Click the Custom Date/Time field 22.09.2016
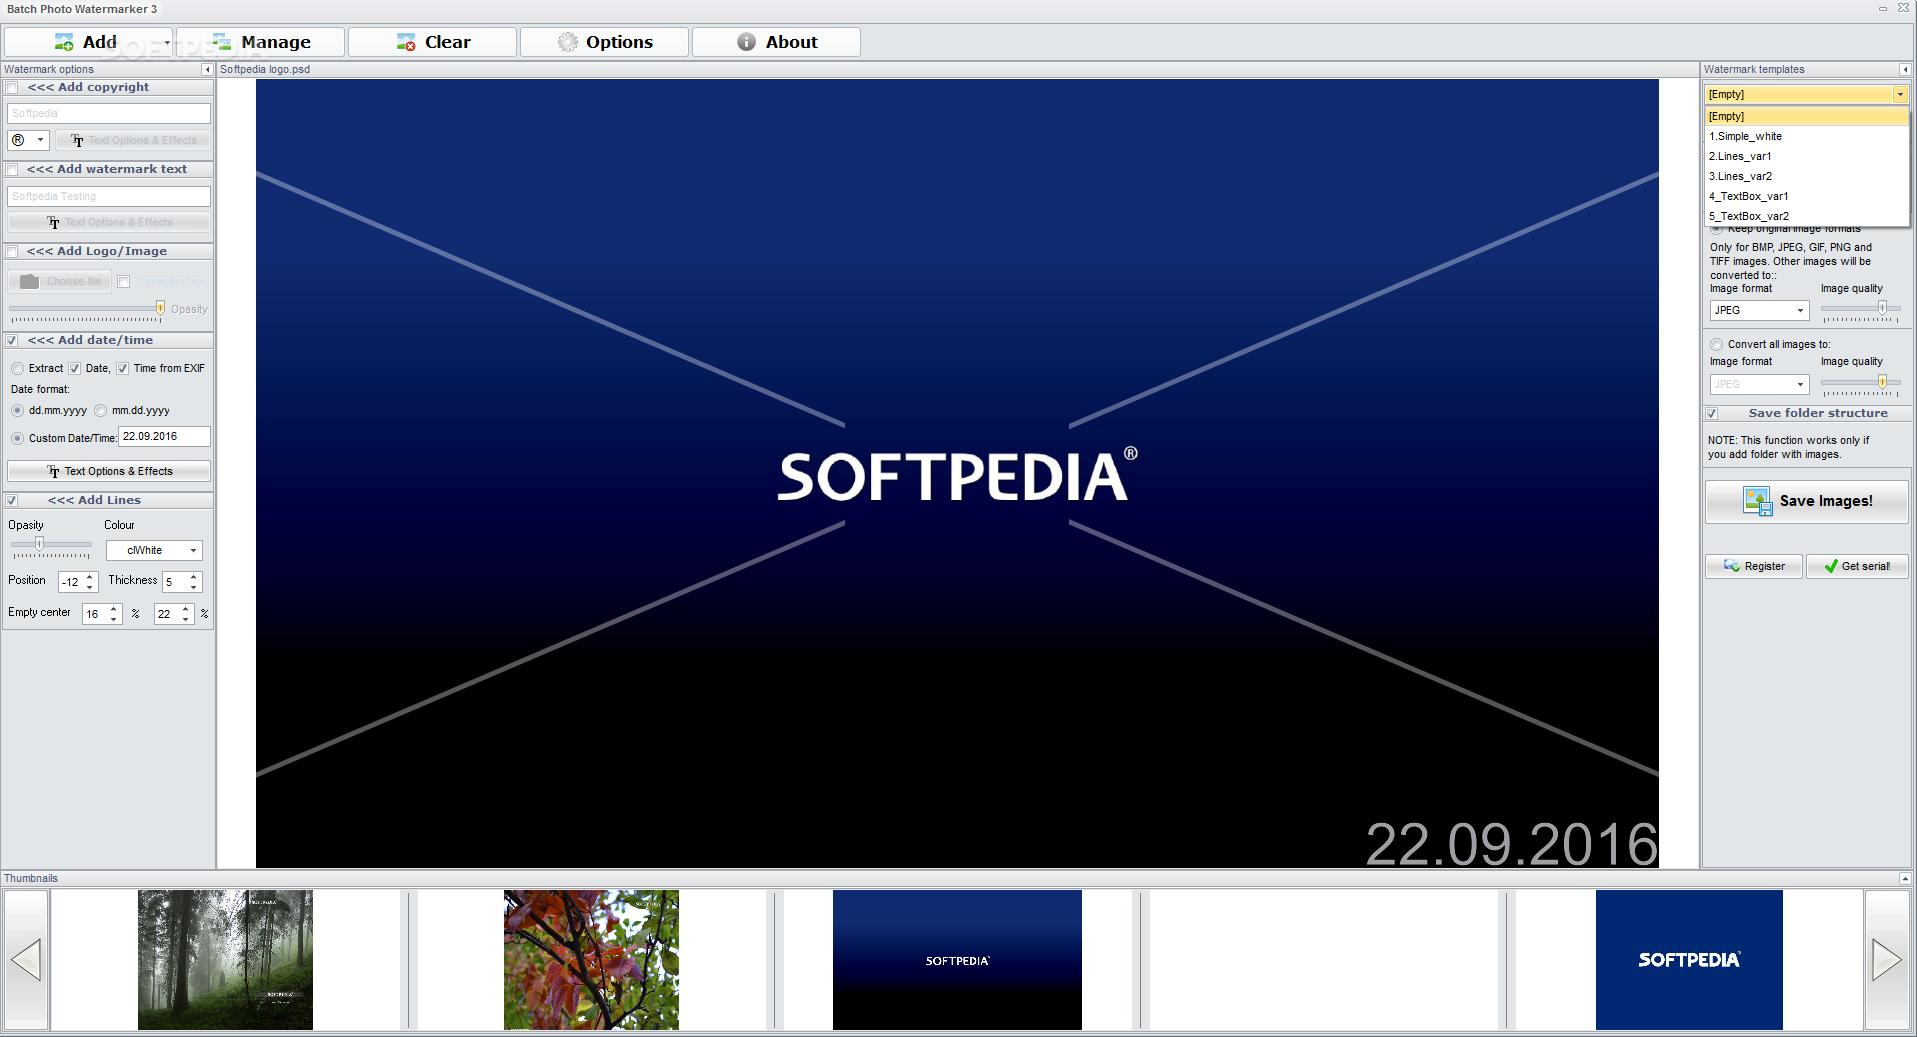Viewport: 1917px width, 1037px height. click(164, 437)
